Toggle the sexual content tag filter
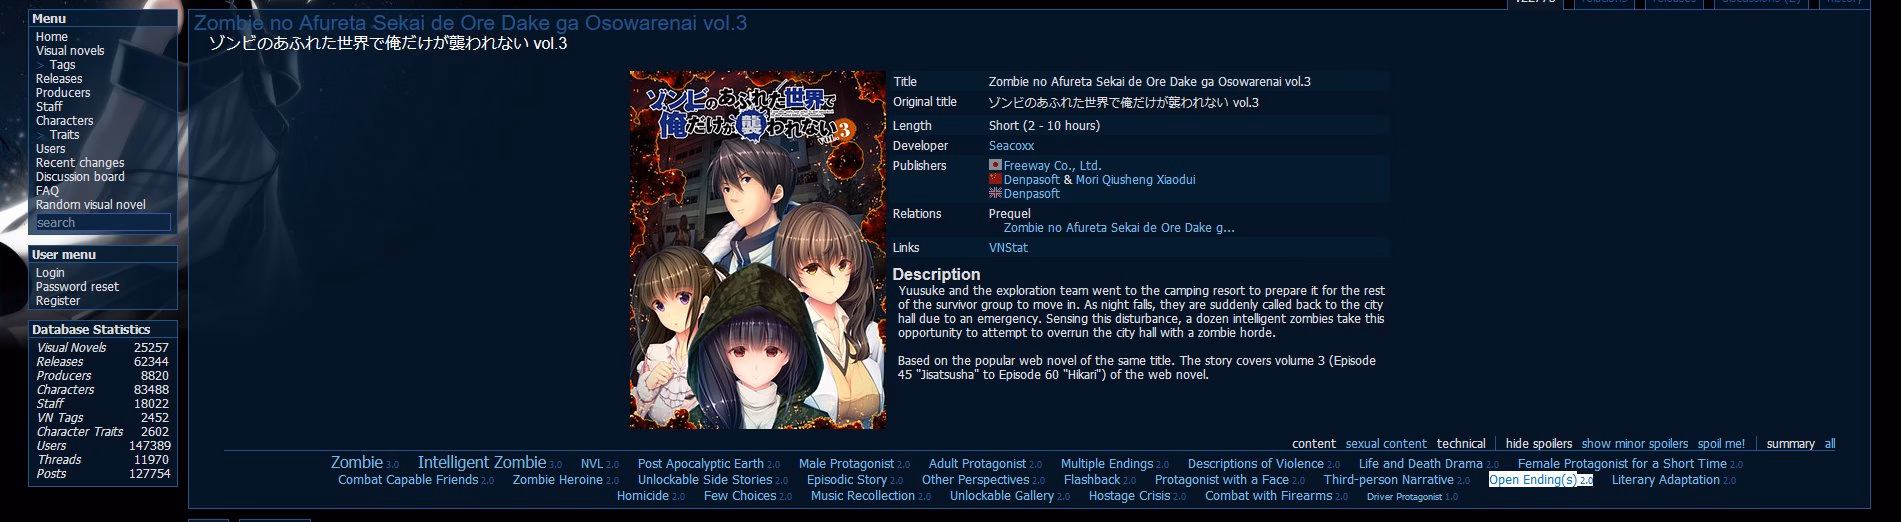The image size is (1902, 522). coord(1385,444)
